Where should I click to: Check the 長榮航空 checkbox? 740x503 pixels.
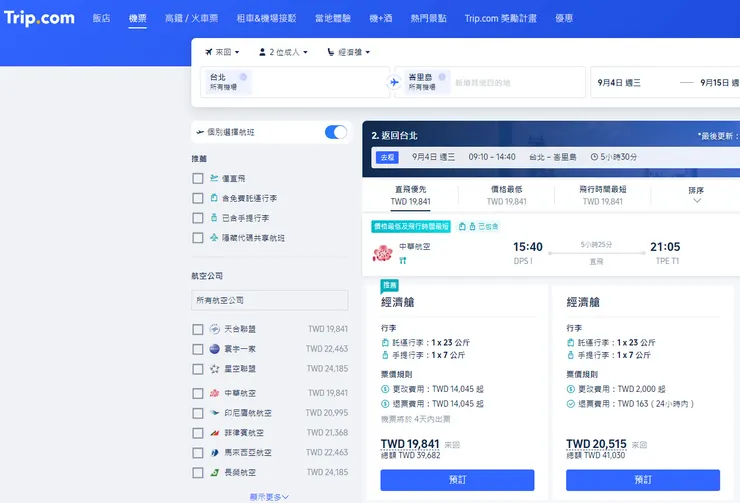point(198,473)
